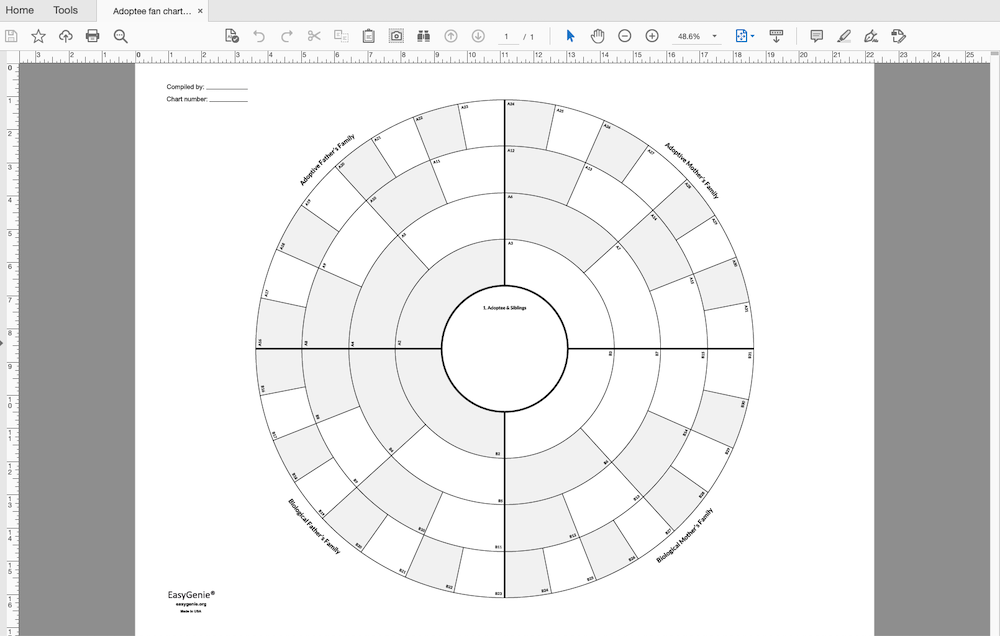Redo the last action

tap(286, 36)
